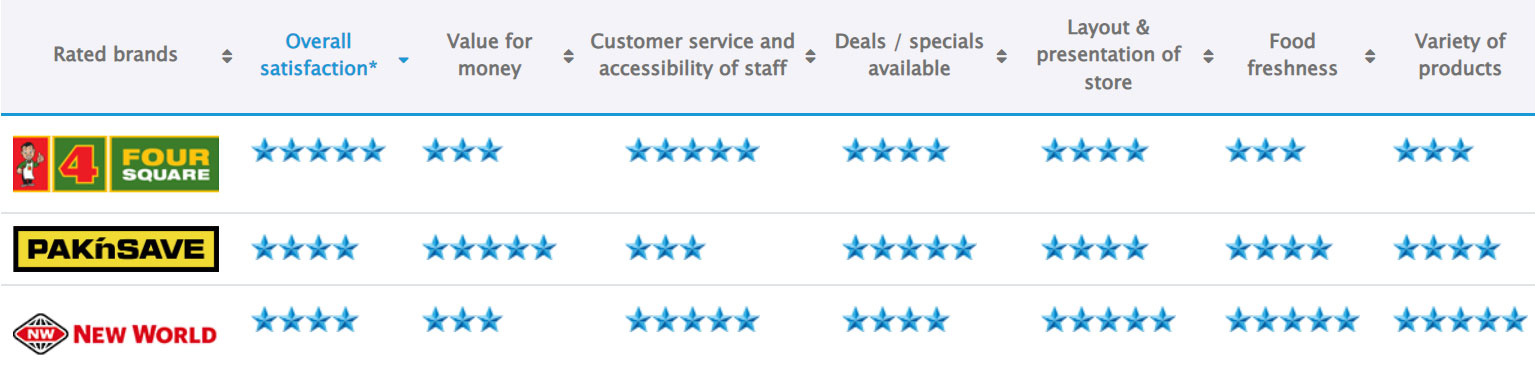
Task: Click New World's variety of products stars
Action: (1460, 320)
